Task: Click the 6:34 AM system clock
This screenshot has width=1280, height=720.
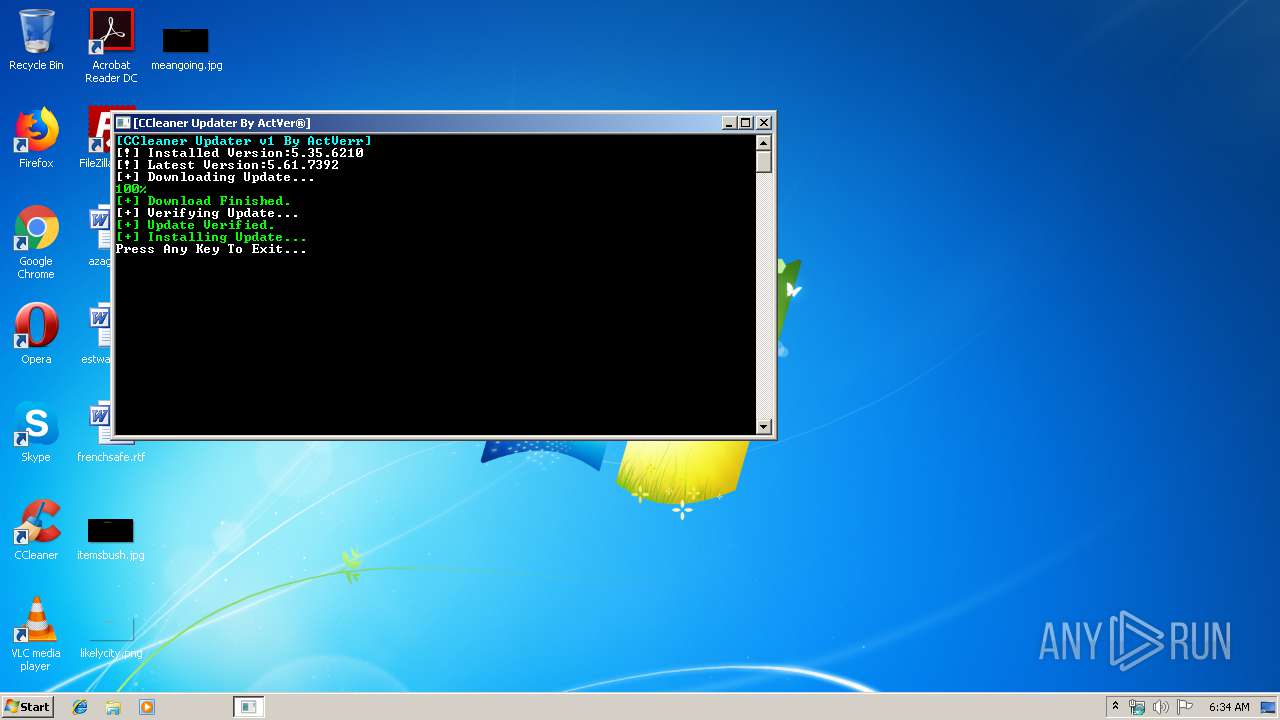Action: pyautogui.click(x=1229, y=707)
